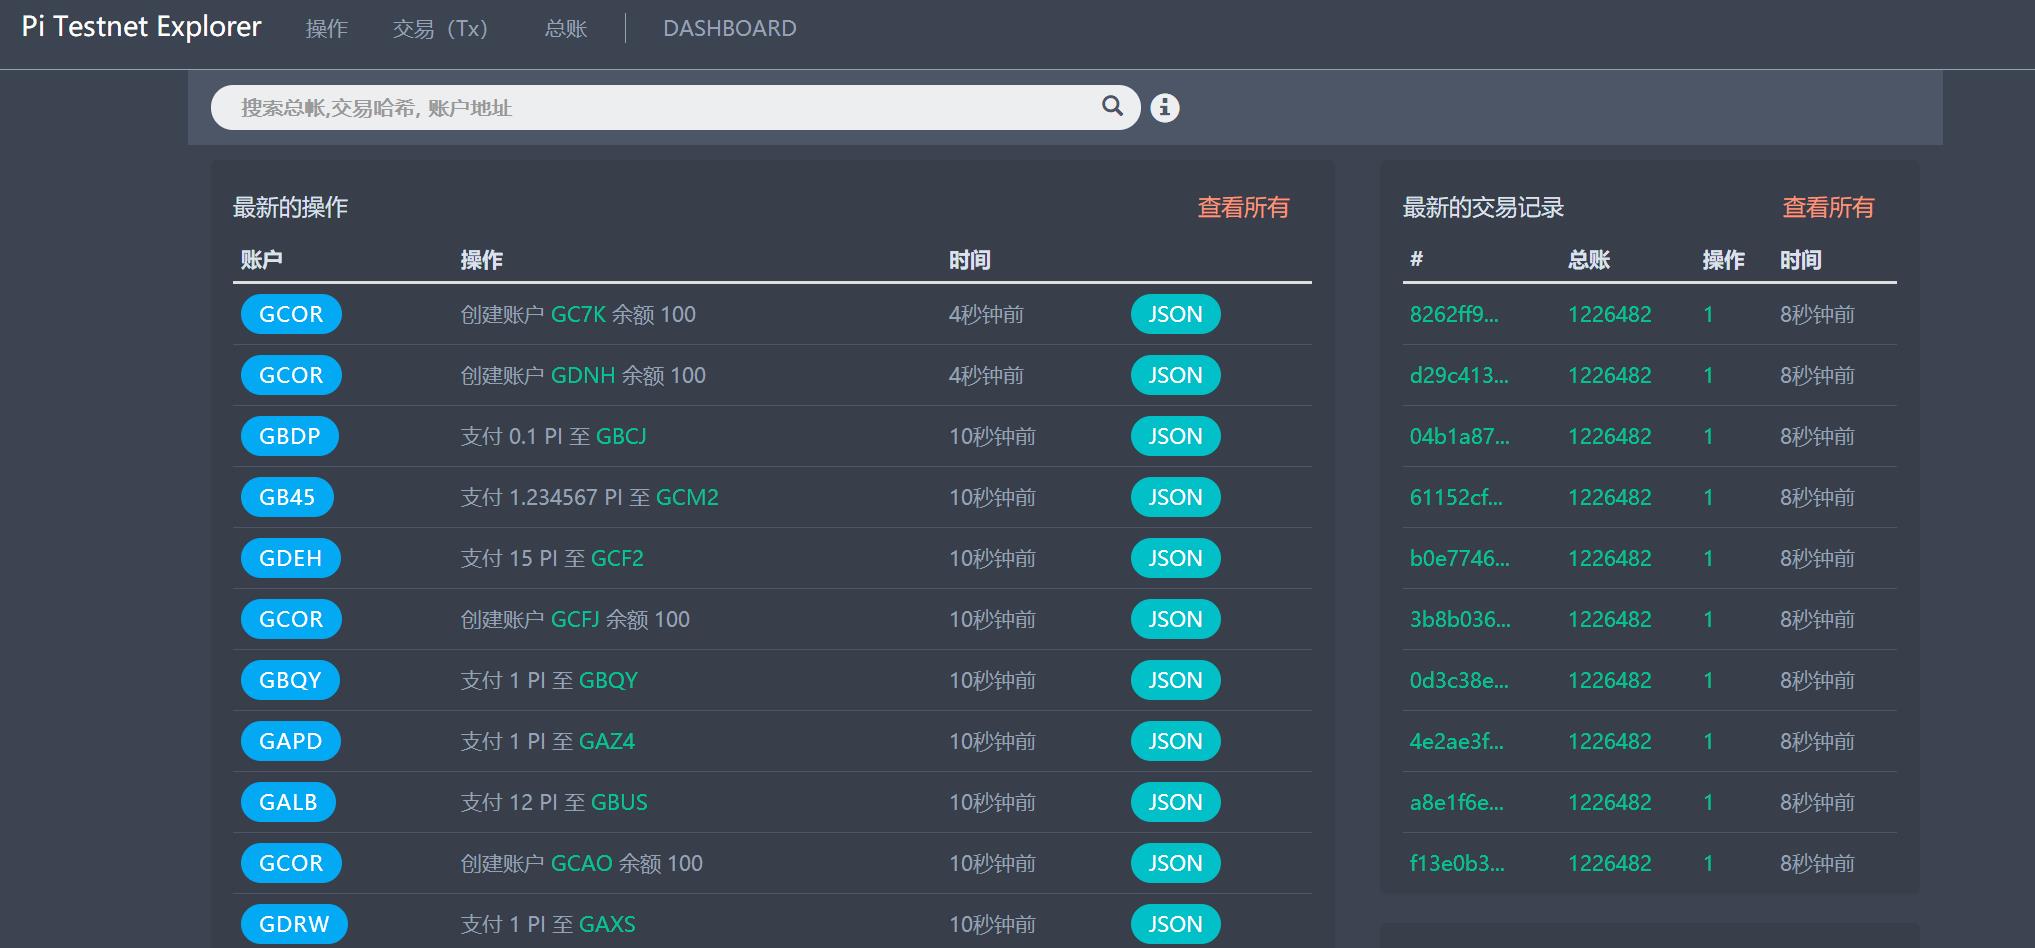Show JSON for payment to GBQY
Viewport: 2035px width, 948px height.
click(1175, 680)
